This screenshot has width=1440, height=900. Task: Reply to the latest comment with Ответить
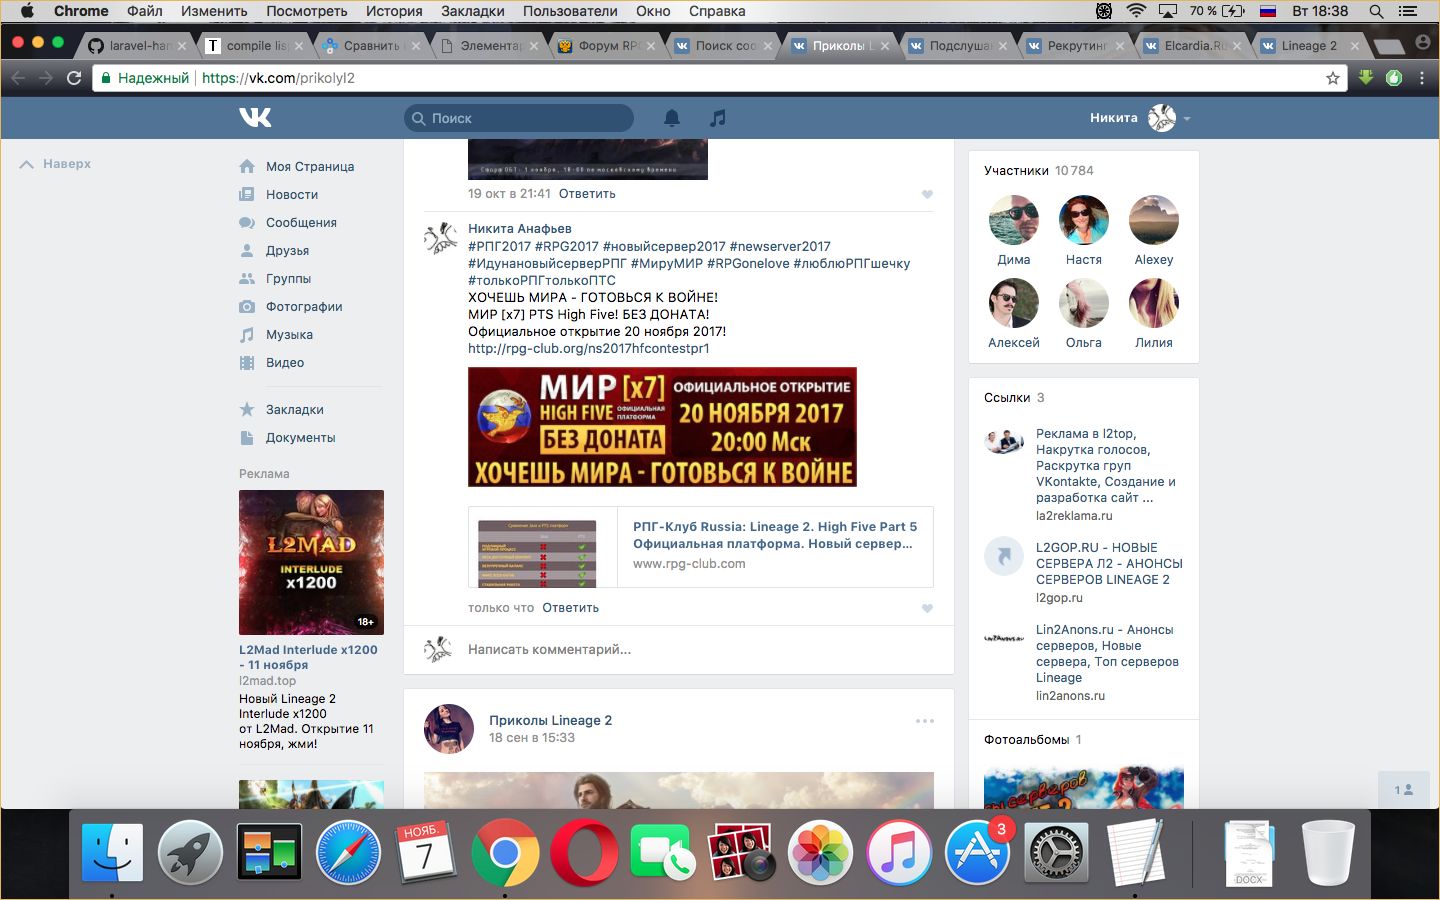click(570, 608)
